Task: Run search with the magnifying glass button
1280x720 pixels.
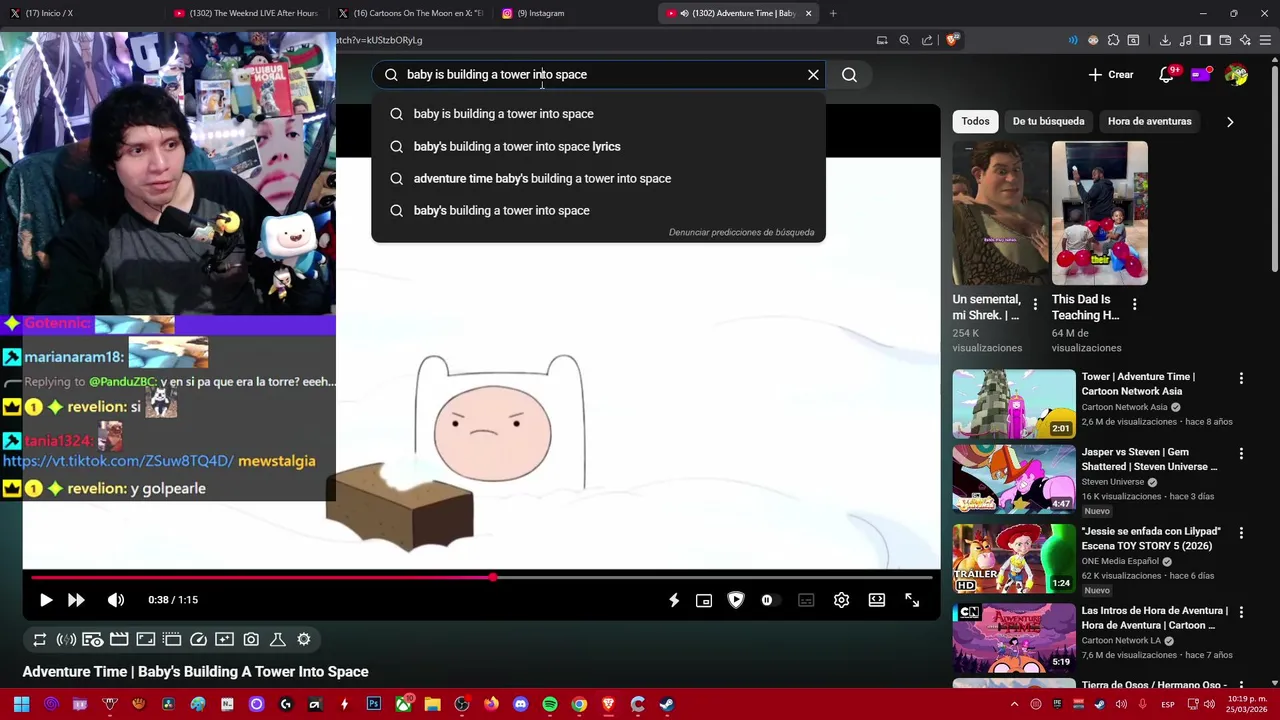Action: [x=849, y=74]
